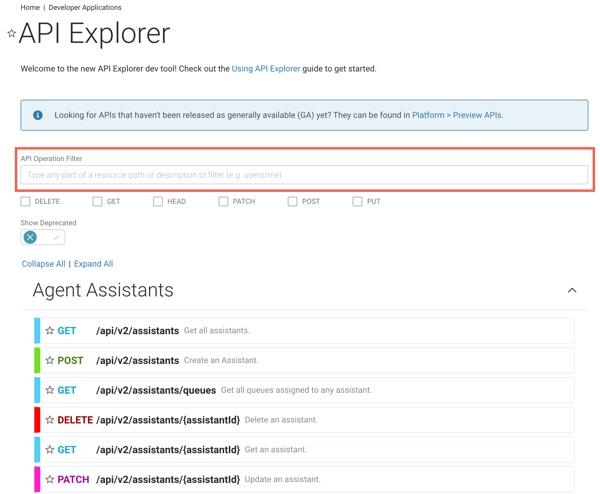Star the API Explorer page title
The height and width of the screenshot is (494, 600).
tap(12, 33)
